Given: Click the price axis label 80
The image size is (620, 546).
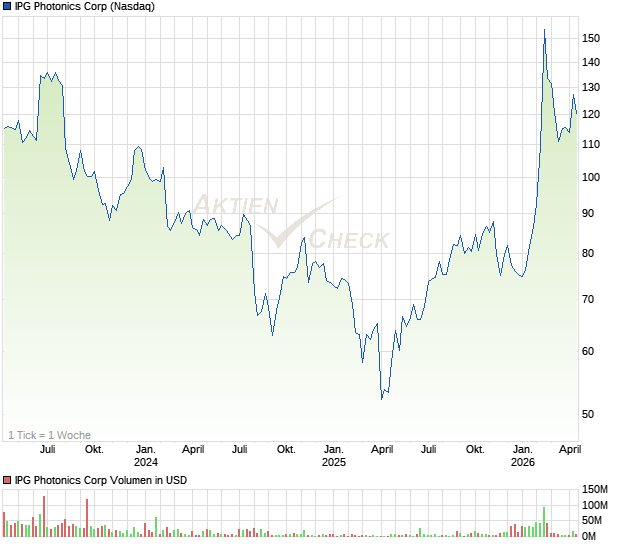Looking at the screenshot, I should click(x=588, y=253).
